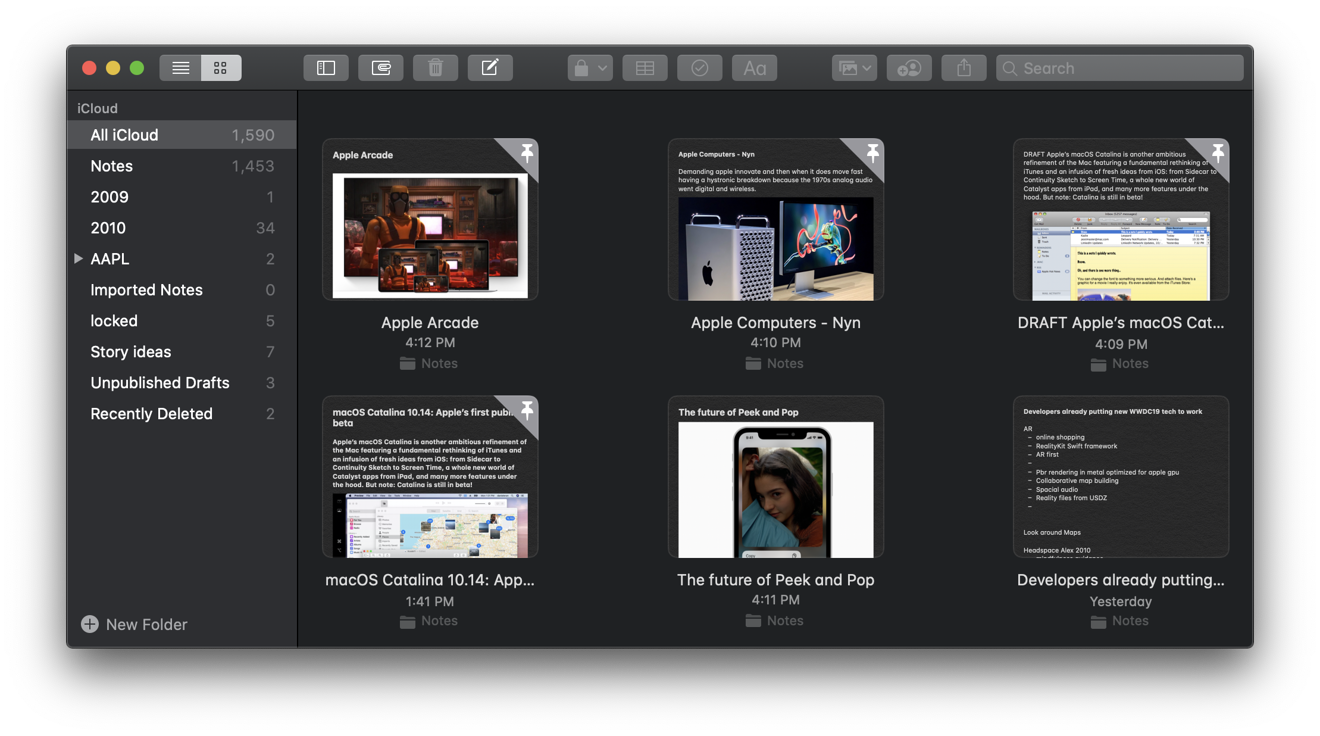Open the Aa text format button

[x=754, y=68]
